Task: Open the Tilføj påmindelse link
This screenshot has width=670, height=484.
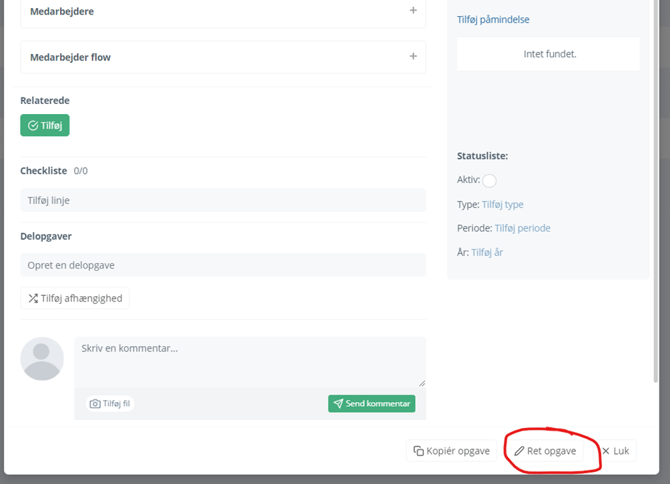Action: point(493,20)
